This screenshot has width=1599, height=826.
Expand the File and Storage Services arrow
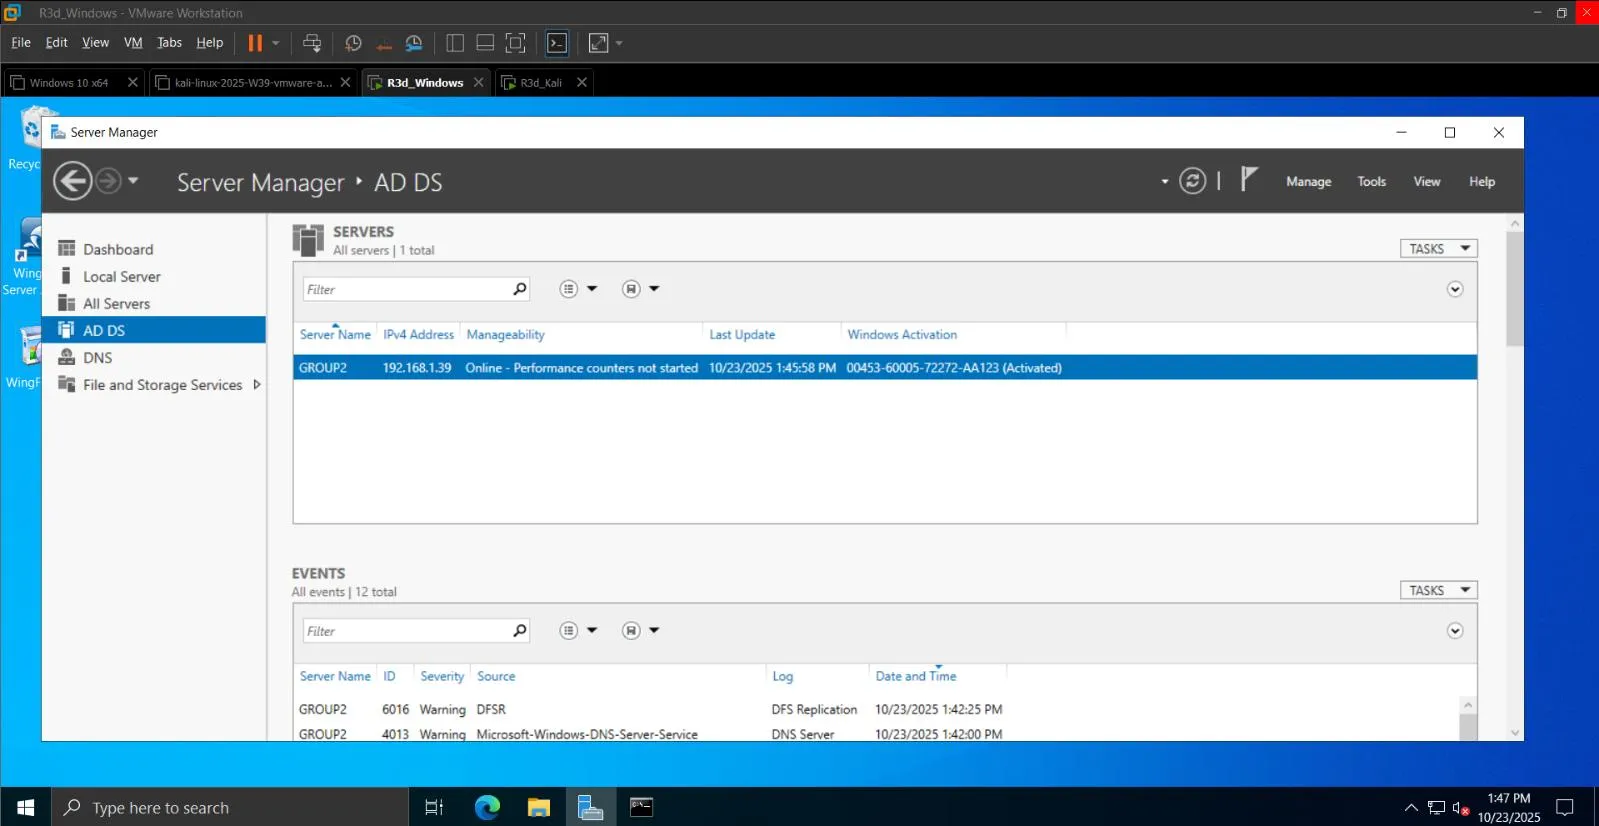click(x=257, y=384)
